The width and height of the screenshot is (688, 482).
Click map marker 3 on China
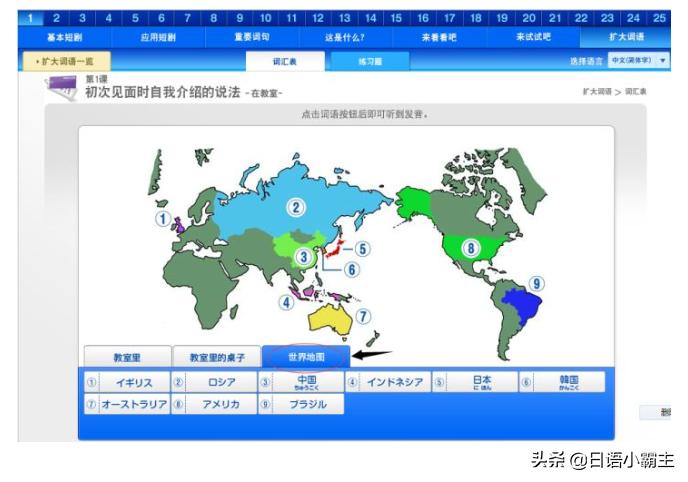coord(303,256)
